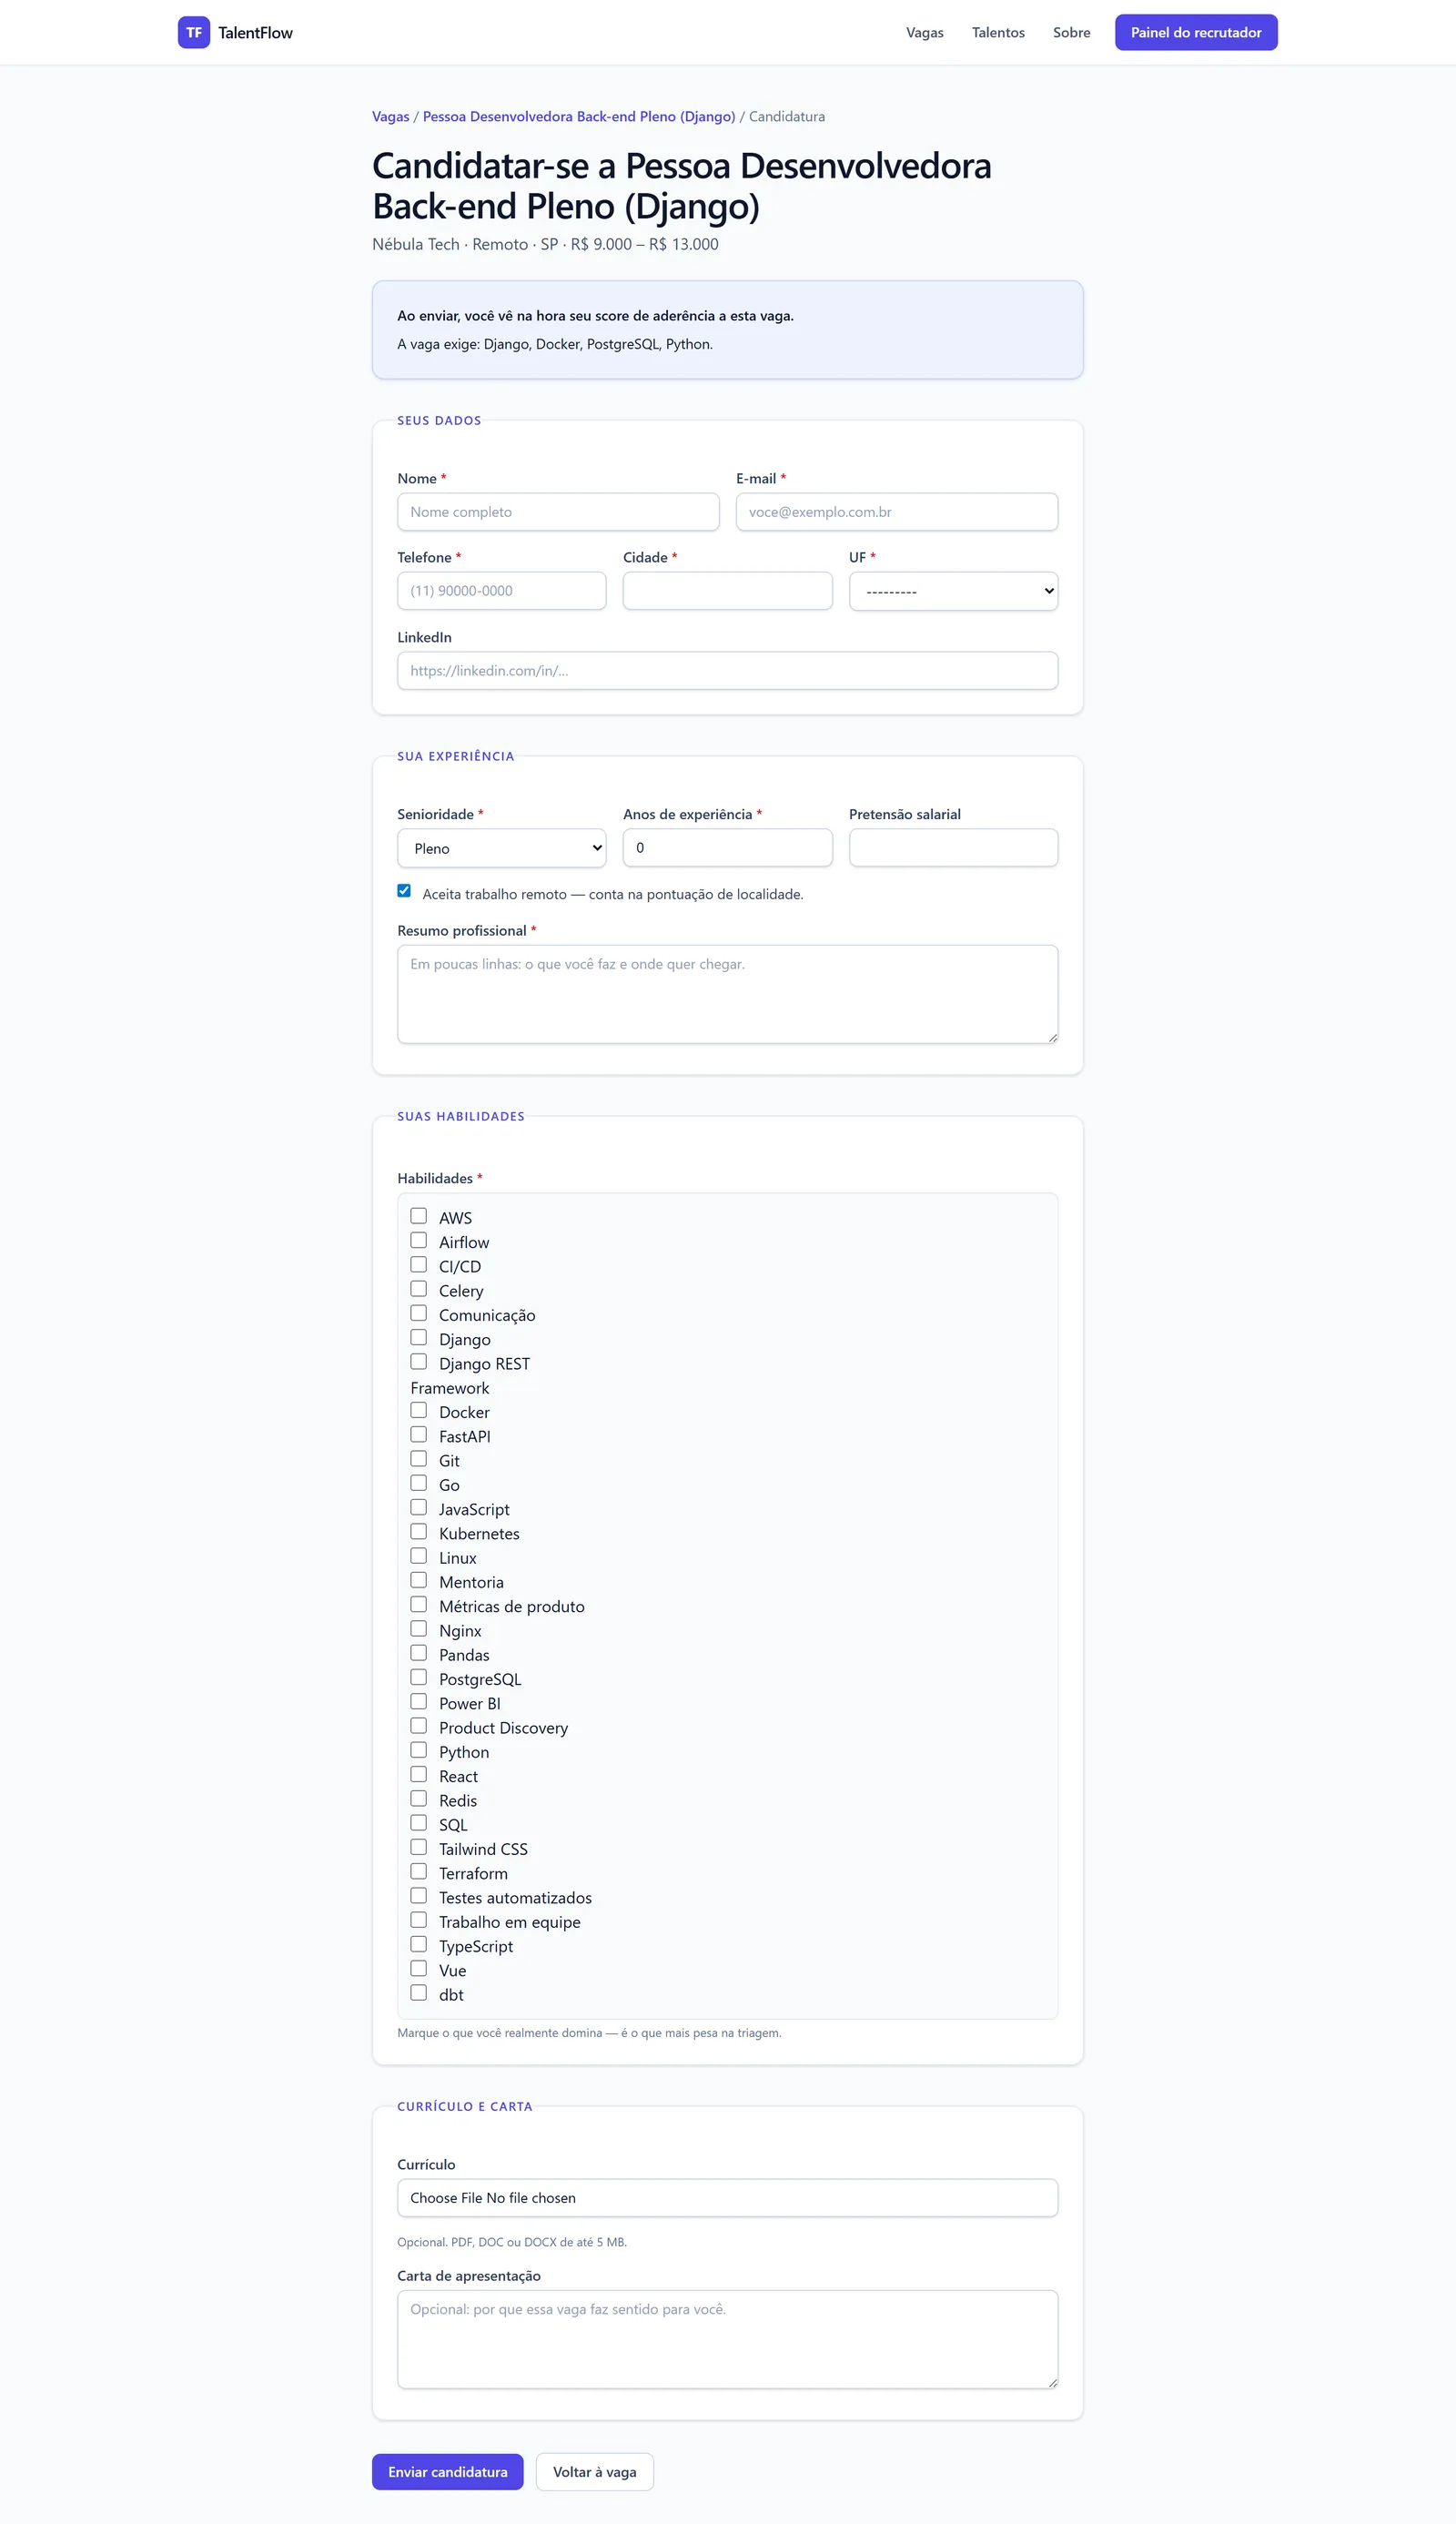Check the Airflow skill checkbox
This screenshot has height=2524, width=1456.
point(419,1240)
